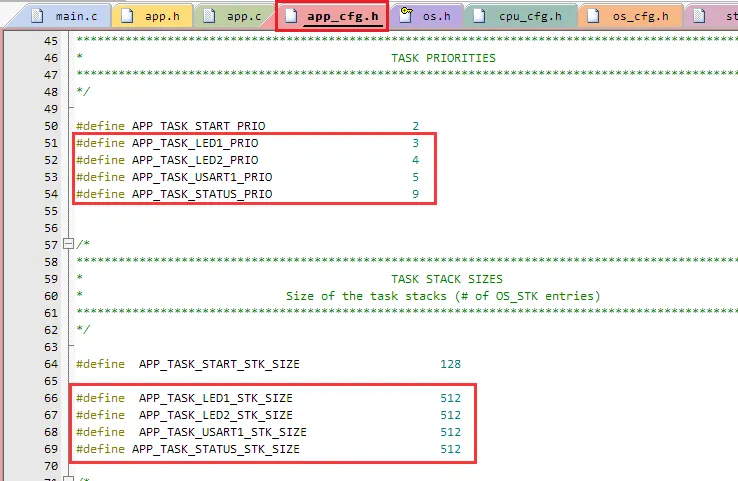Click line number 64 in the gutter
The image size is (738, 481).
[50, 364]
